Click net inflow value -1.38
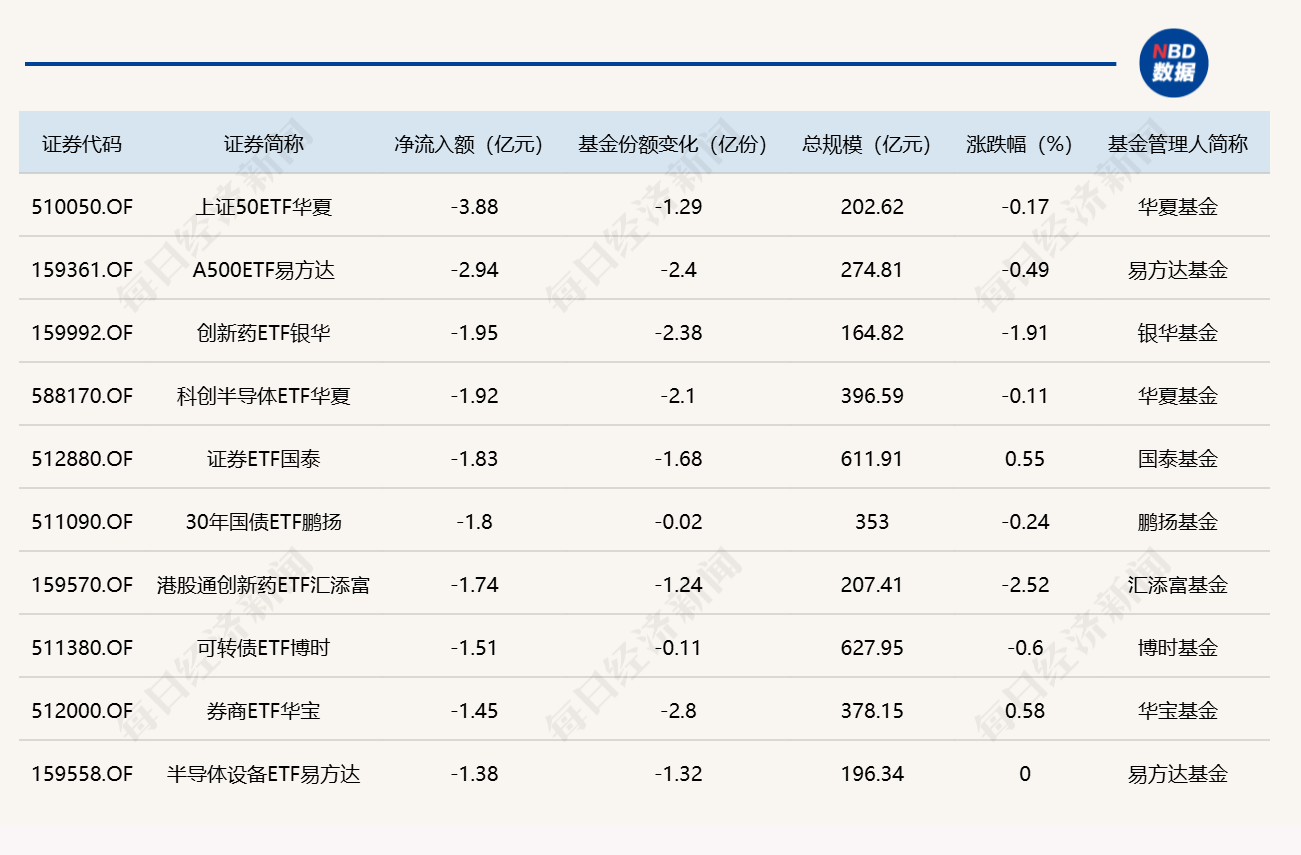The width and height of the screenshot is (1301, 855). click(474, 774)
